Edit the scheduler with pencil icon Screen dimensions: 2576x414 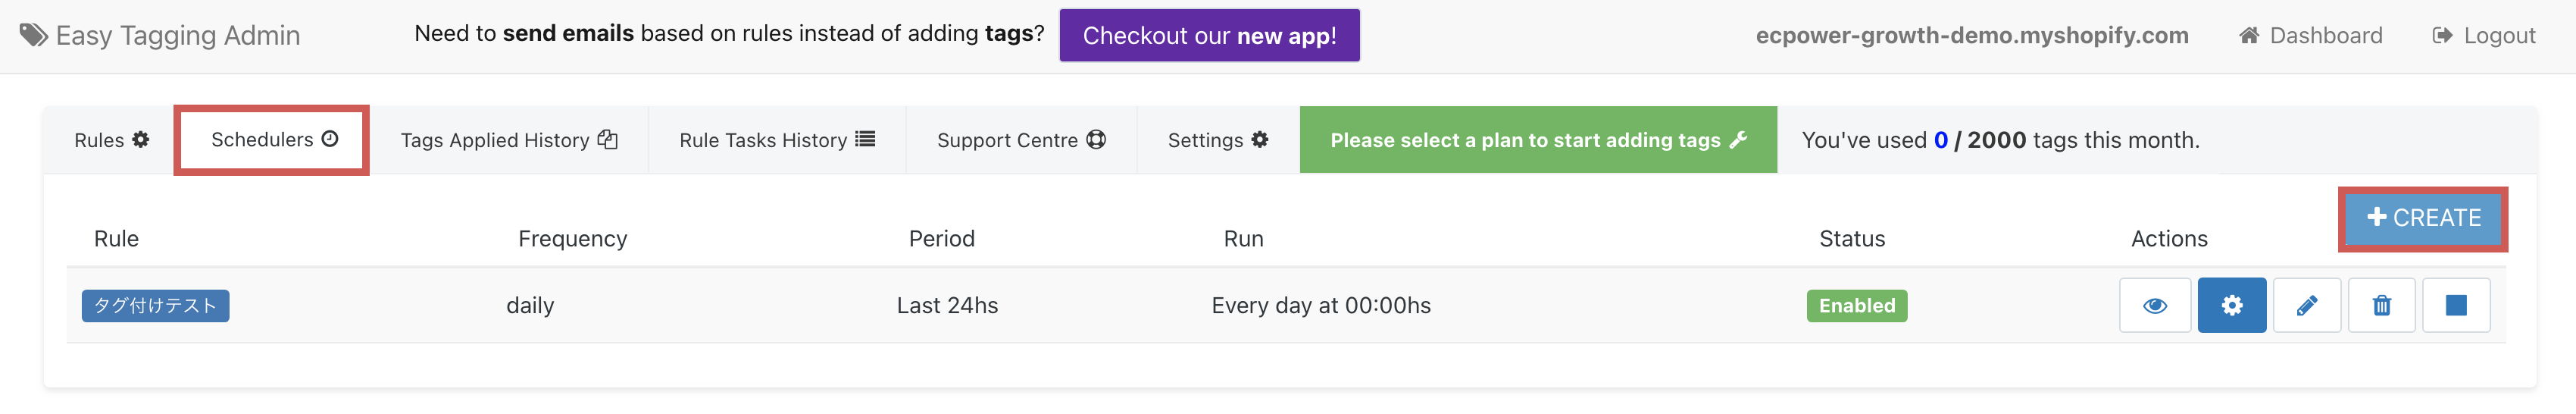tap(2306, 305)
